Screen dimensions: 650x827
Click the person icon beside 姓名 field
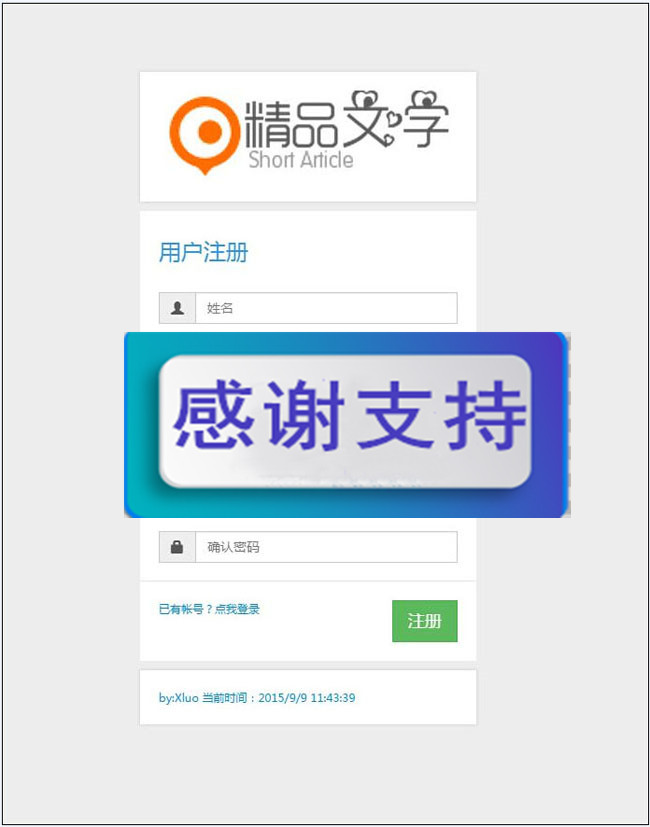177,308
